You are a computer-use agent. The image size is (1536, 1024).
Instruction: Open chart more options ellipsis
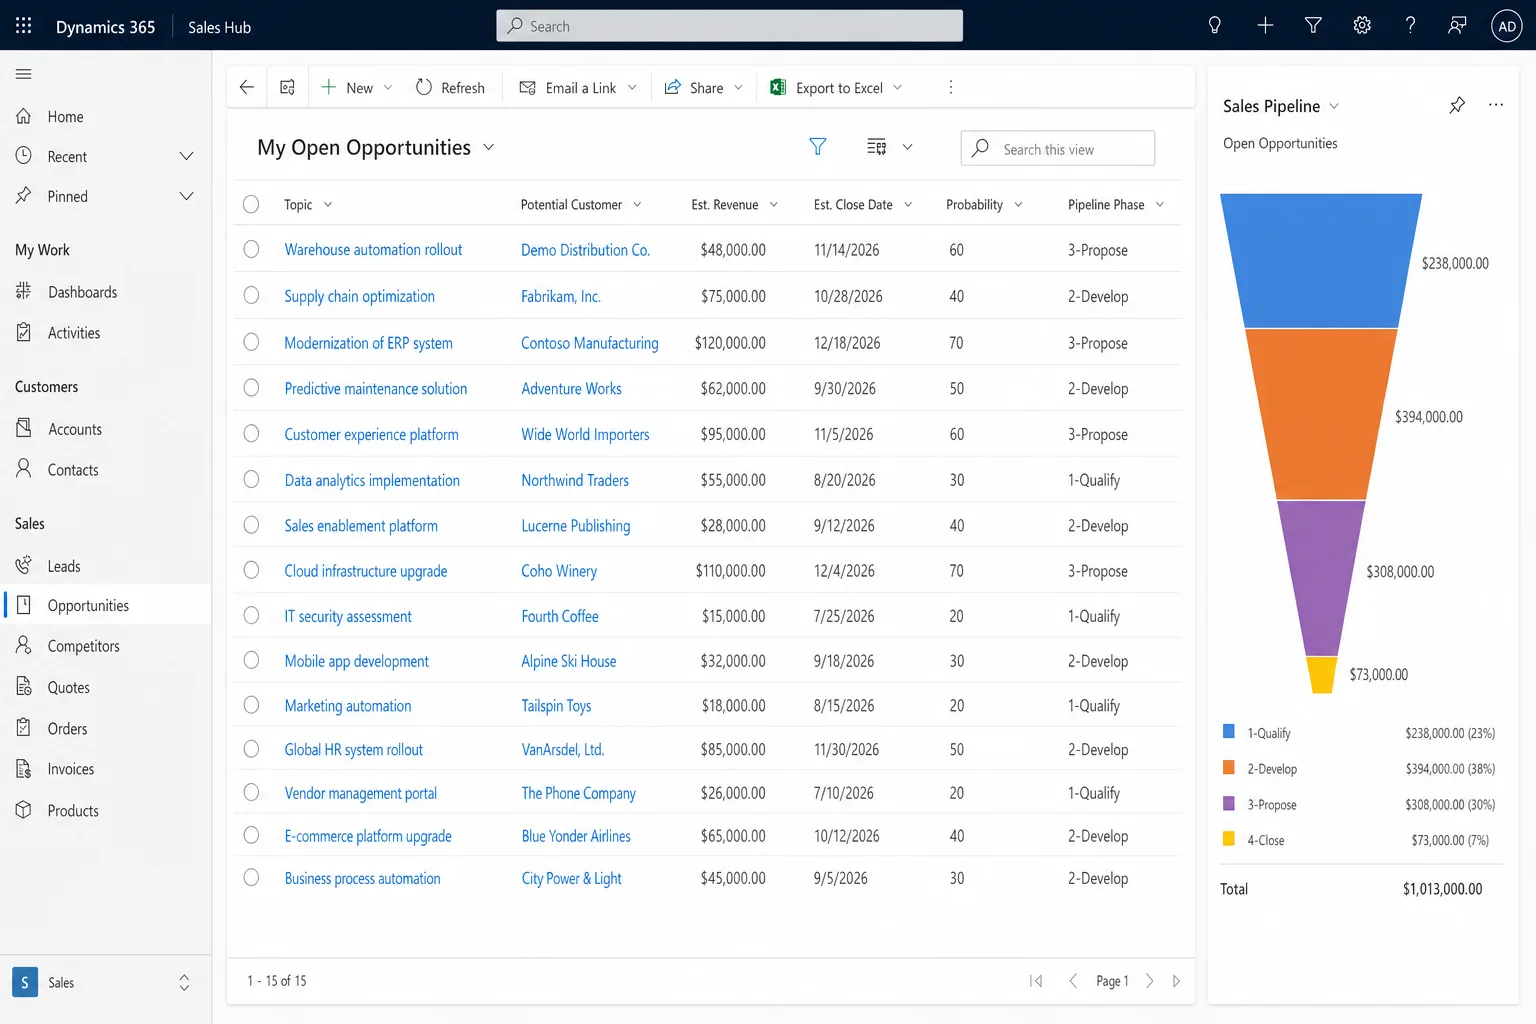[x=1496, y=105]
